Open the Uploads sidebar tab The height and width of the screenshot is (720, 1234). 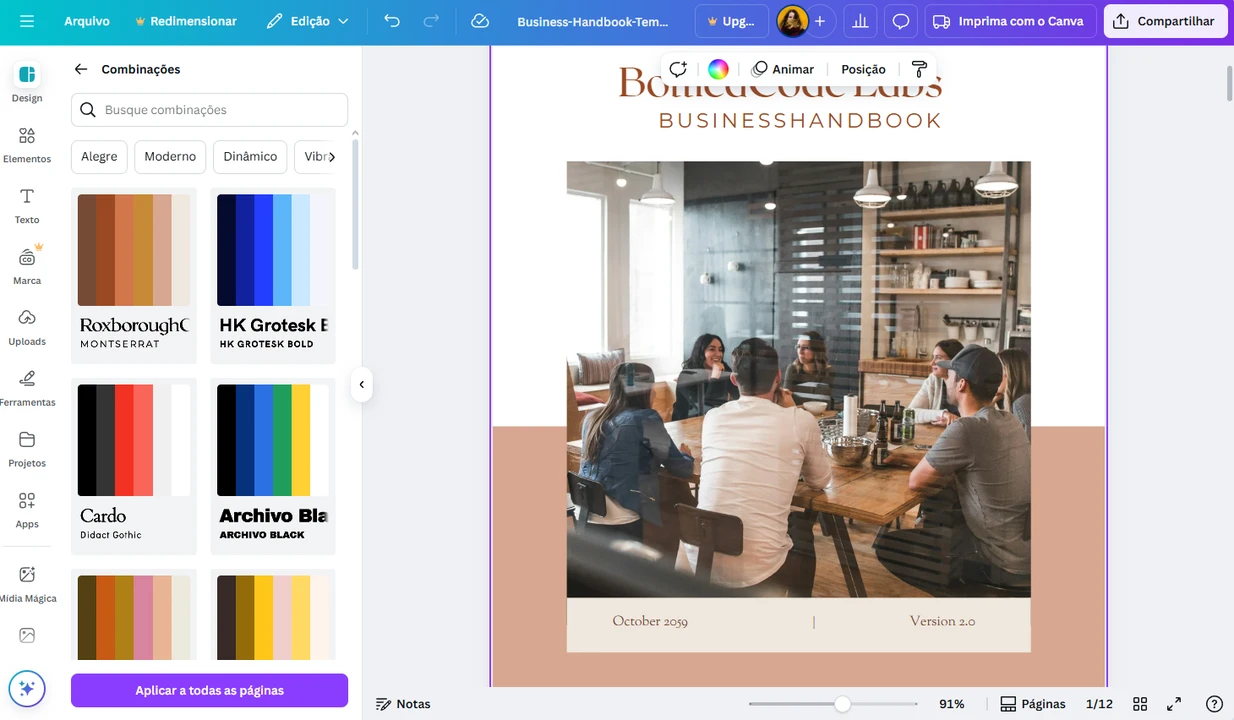[x=27, y=327]
